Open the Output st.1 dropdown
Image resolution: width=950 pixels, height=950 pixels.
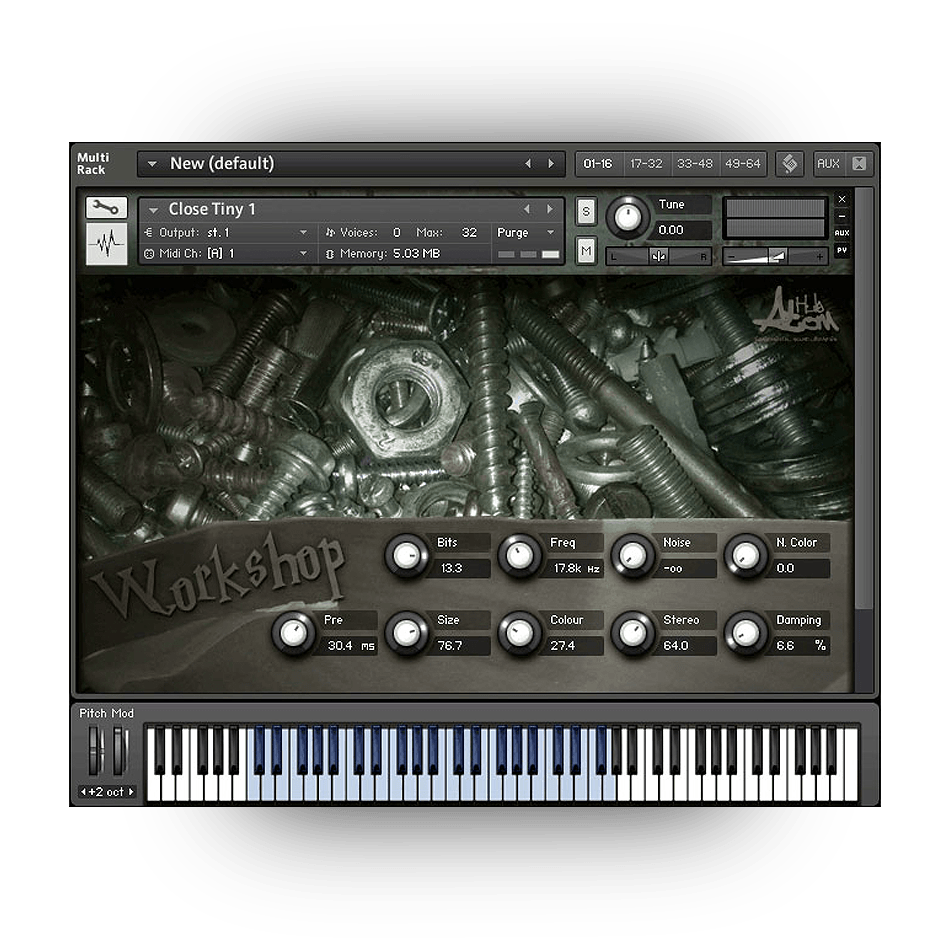(304, 233)
